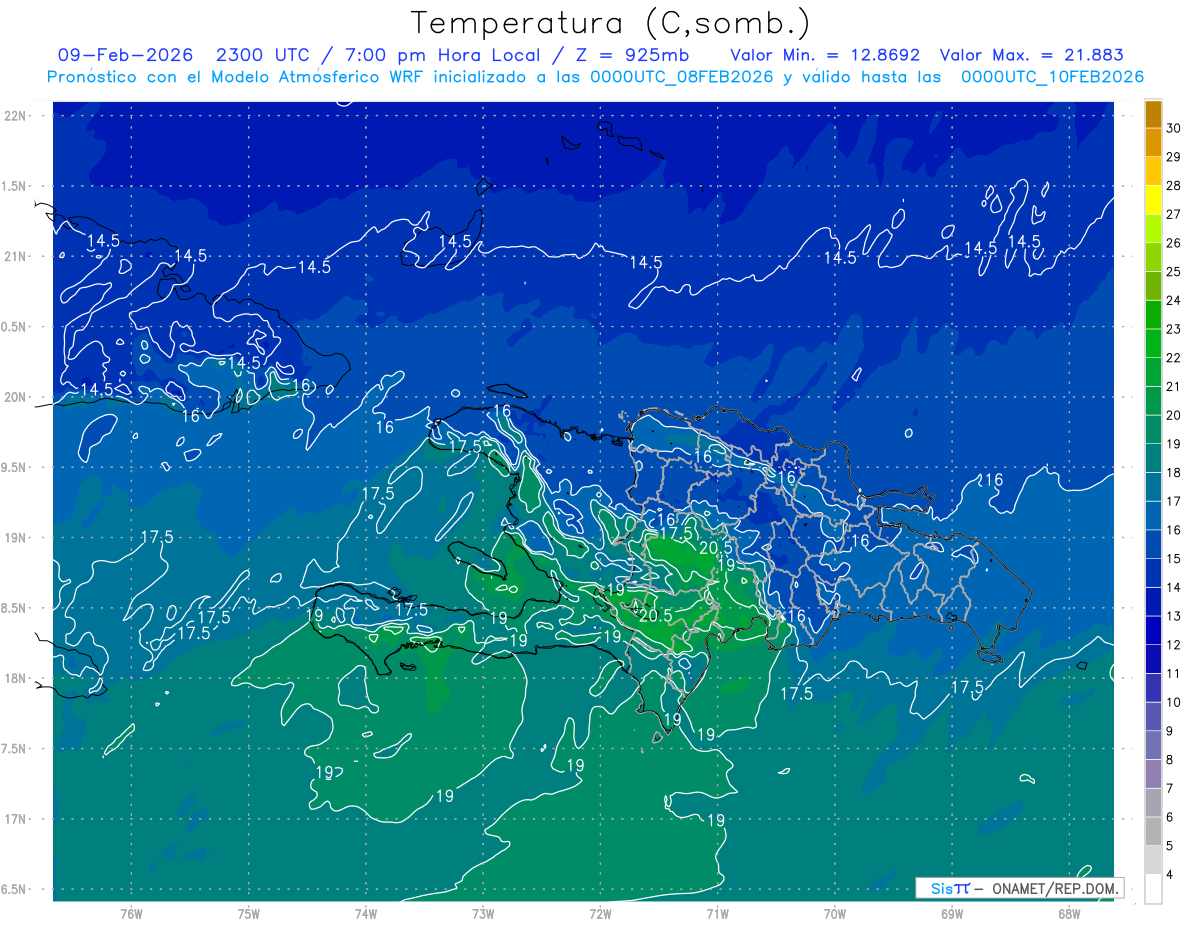Click the '76W' longitude axis label
The height and width of the screenshot is (927, 1200).
(x=131, y=914)
